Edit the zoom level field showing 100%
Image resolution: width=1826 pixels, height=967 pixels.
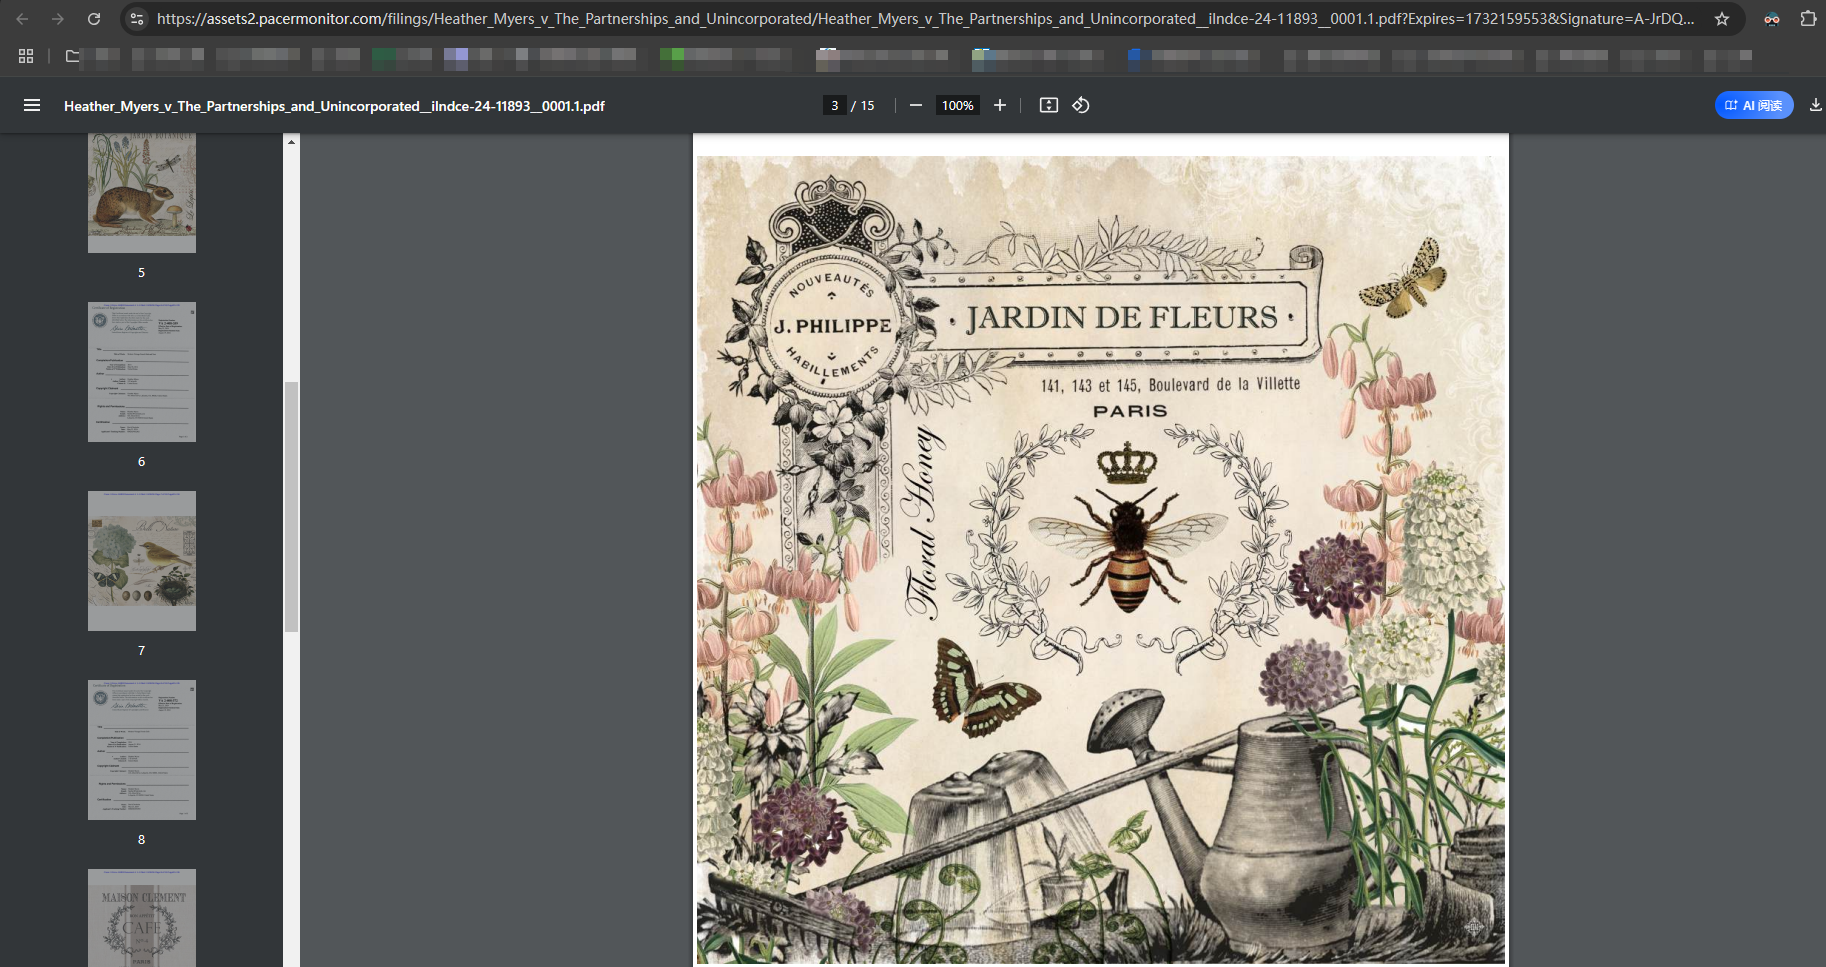pos(957,105)
